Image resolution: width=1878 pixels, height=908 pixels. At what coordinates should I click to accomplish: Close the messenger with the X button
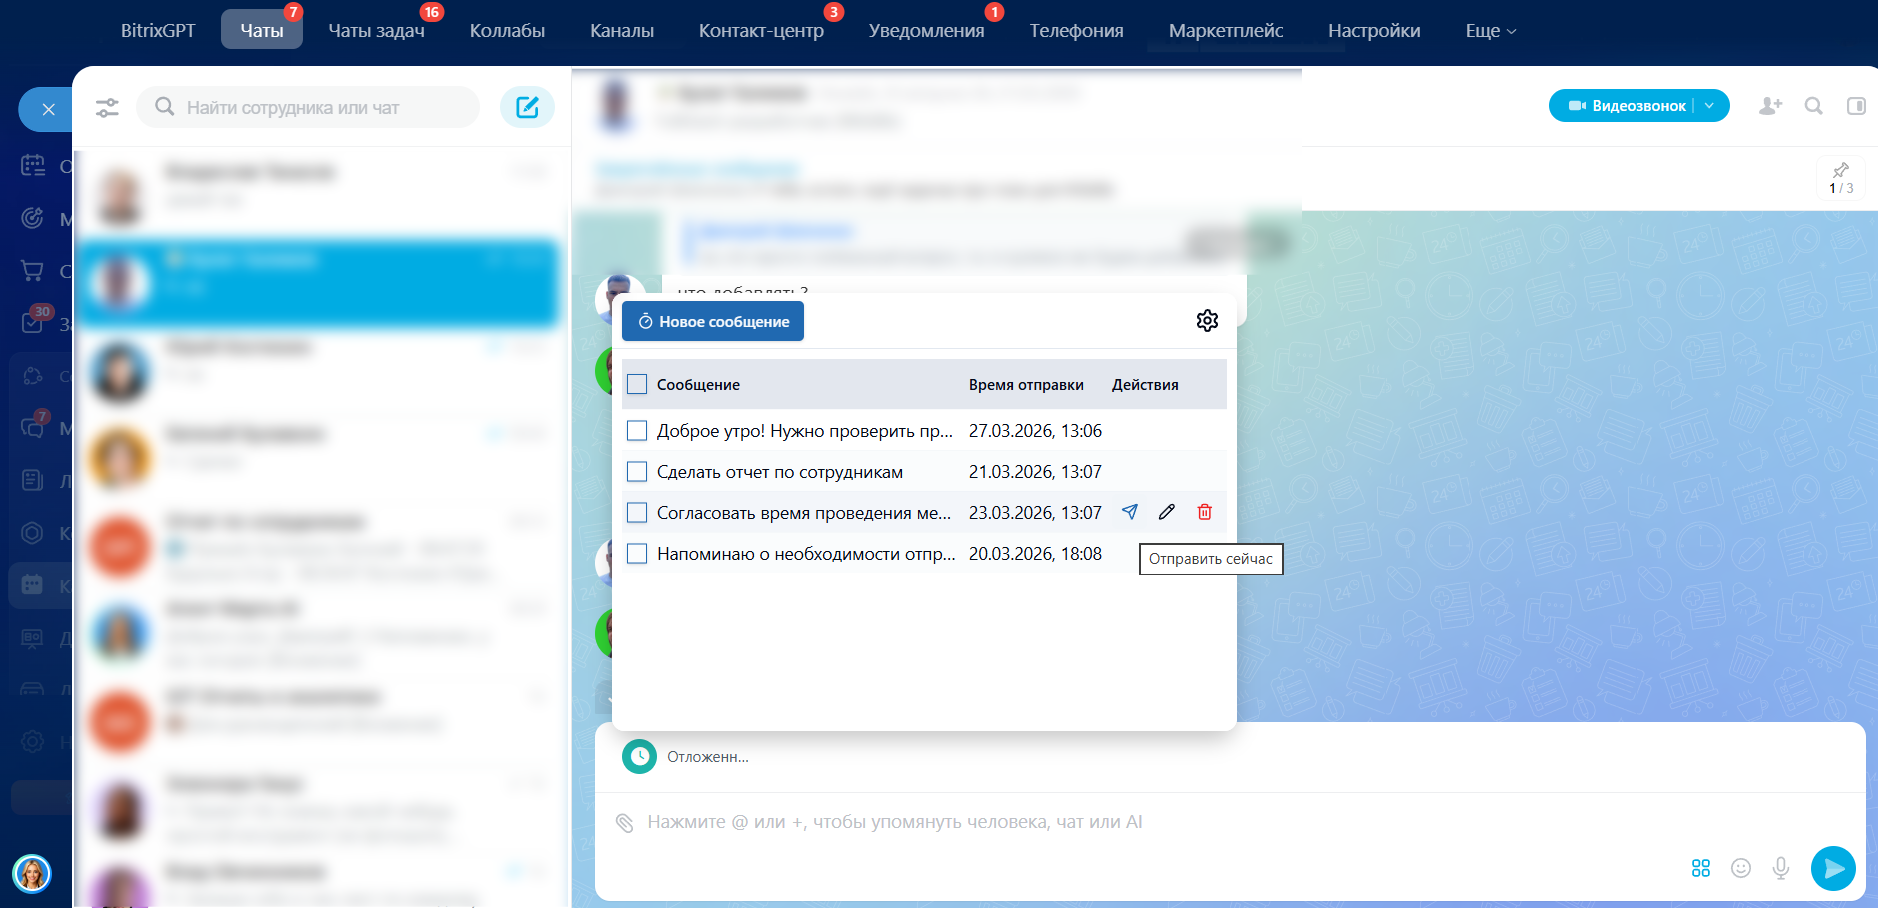[x=48, y=109]
